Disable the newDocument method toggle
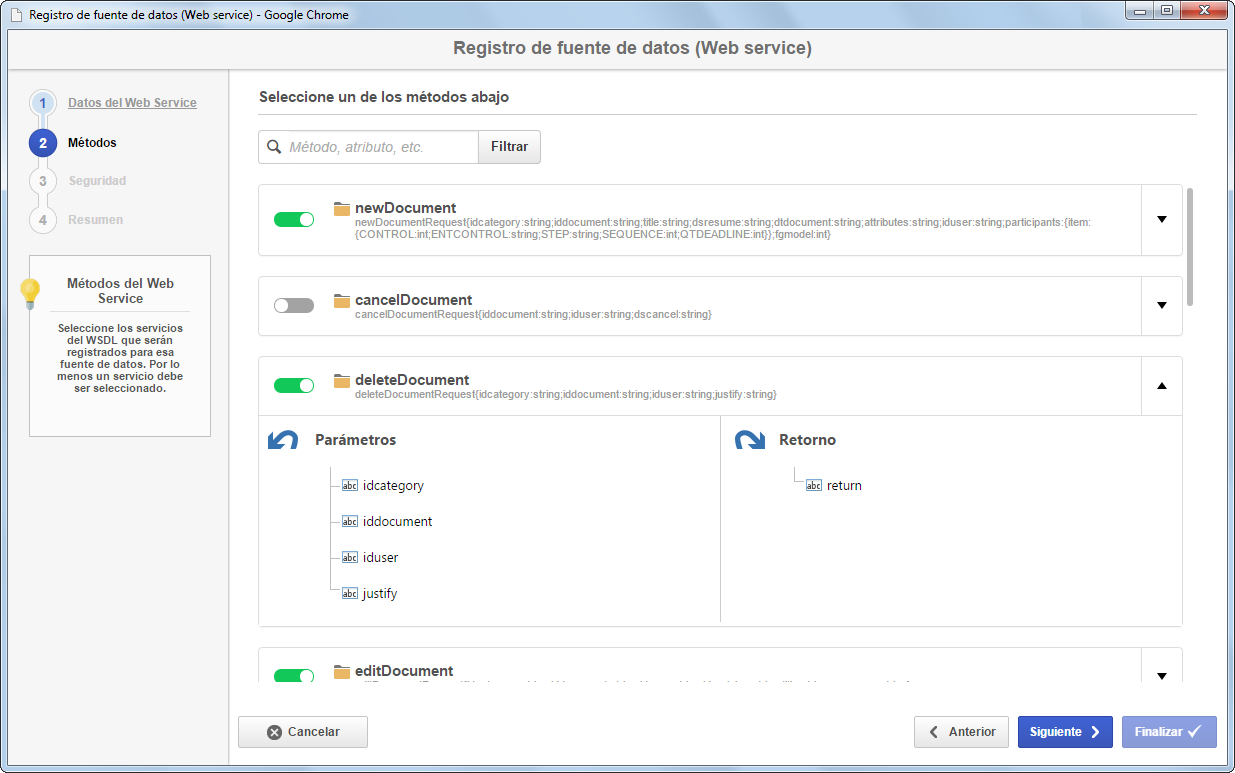This screenshot has height=773, width=1235. coord(294,219)
